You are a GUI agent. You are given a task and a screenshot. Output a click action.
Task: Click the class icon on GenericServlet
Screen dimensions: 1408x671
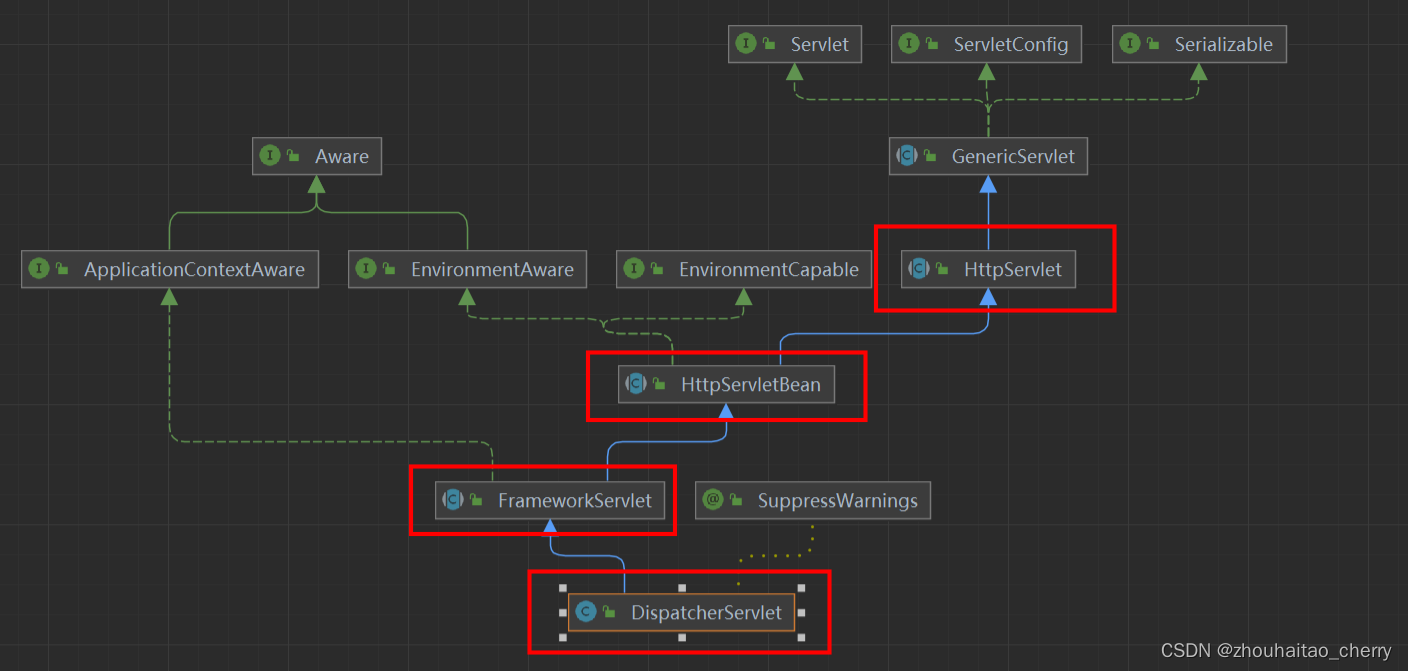click(907, 156)
